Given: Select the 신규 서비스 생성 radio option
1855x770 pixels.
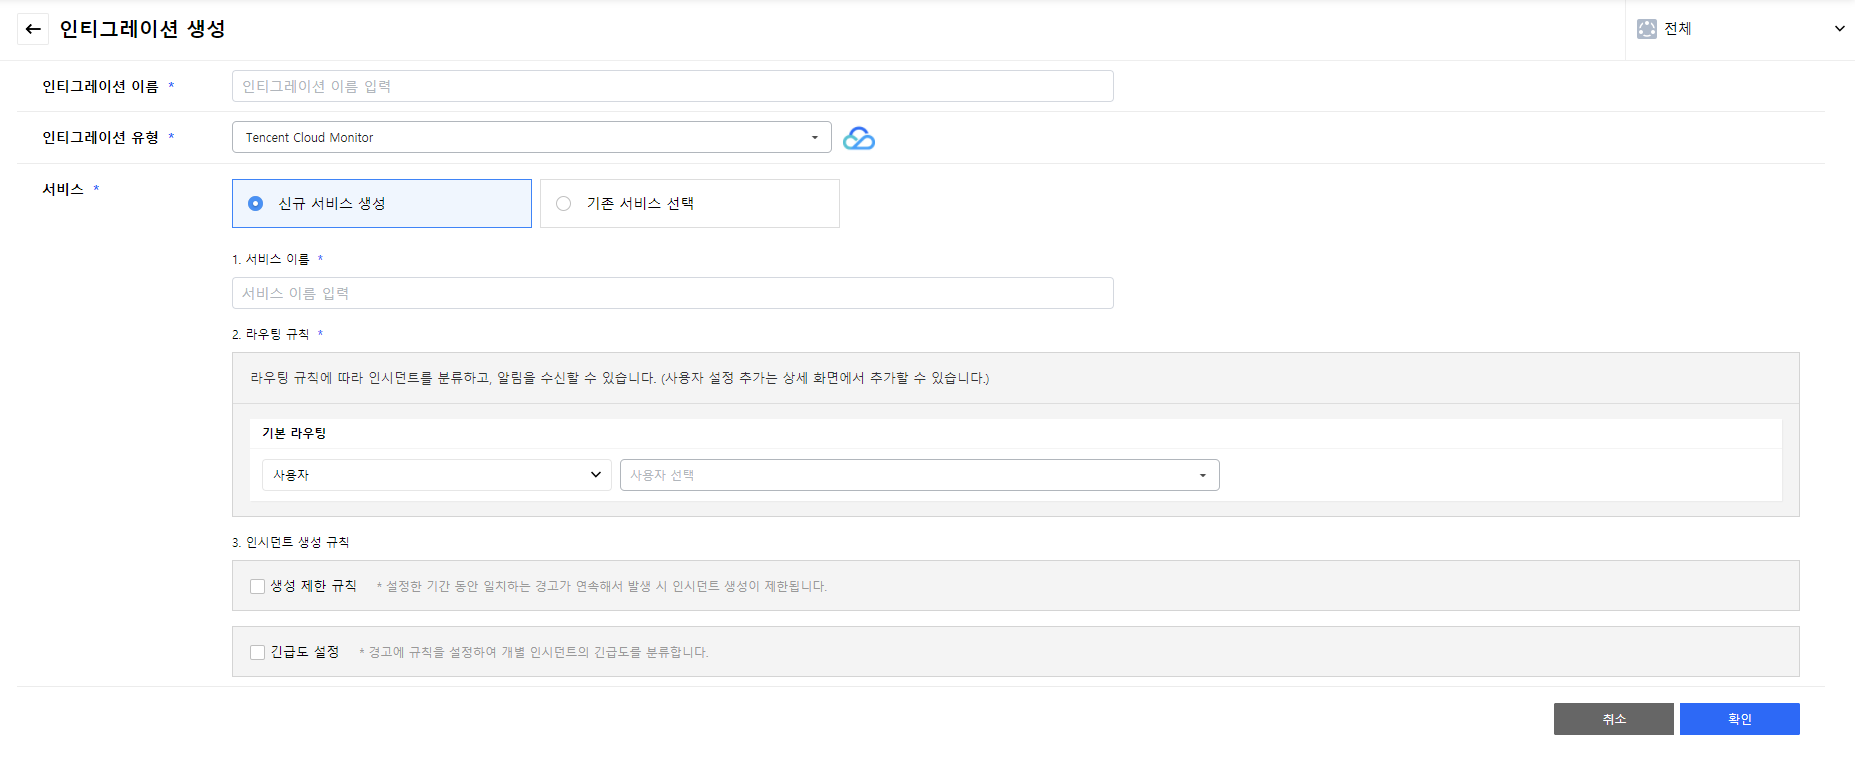Looking at the screenshot, I should point(256,204).
